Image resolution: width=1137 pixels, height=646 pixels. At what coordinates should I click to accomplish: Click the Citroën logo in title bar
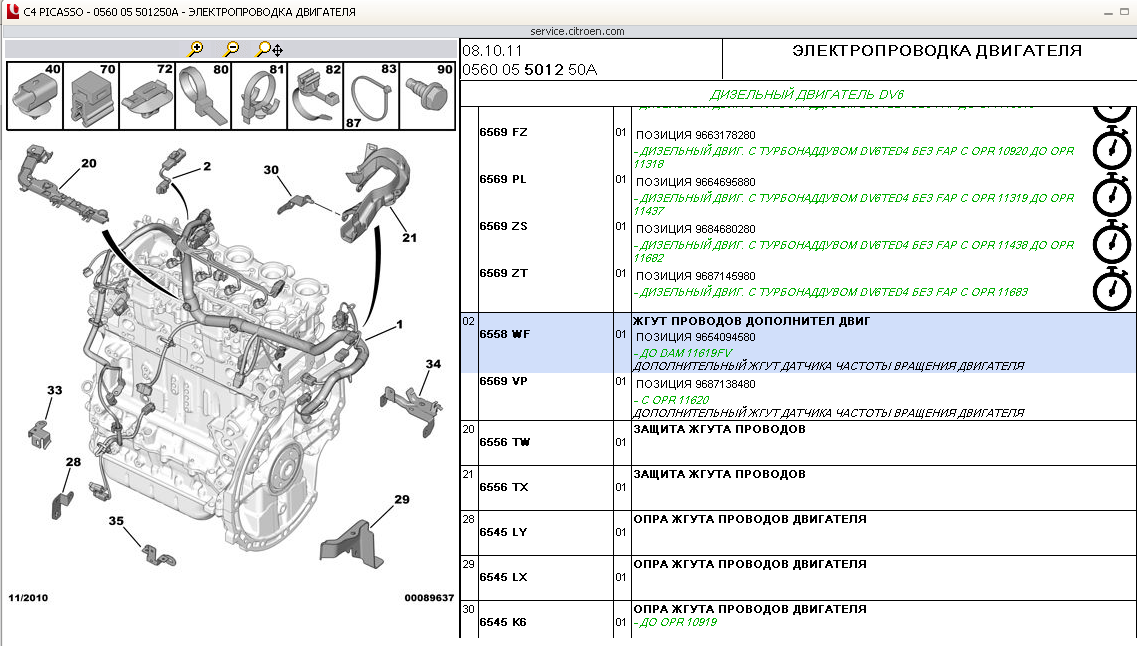click(12, 12)
